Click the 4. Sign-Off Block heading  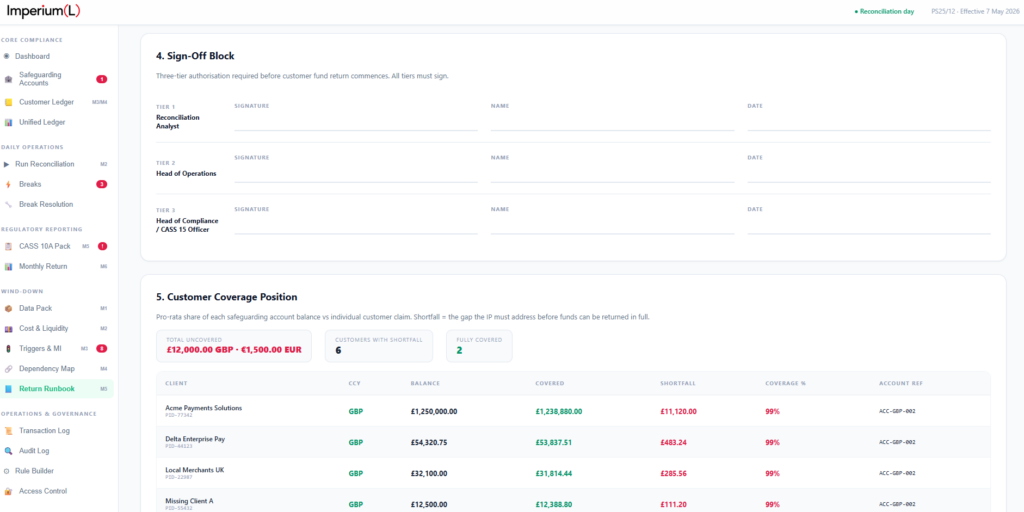coord(195,56)
